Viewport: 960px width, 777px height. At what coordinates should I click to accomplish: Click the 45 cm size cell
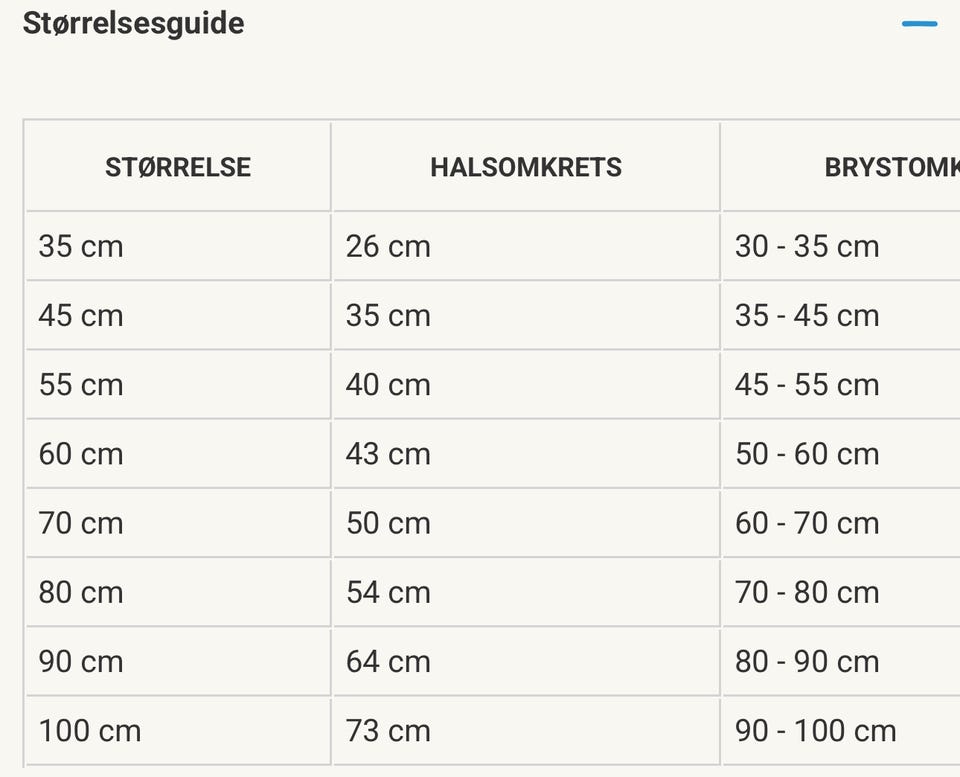tap(81, 315)
